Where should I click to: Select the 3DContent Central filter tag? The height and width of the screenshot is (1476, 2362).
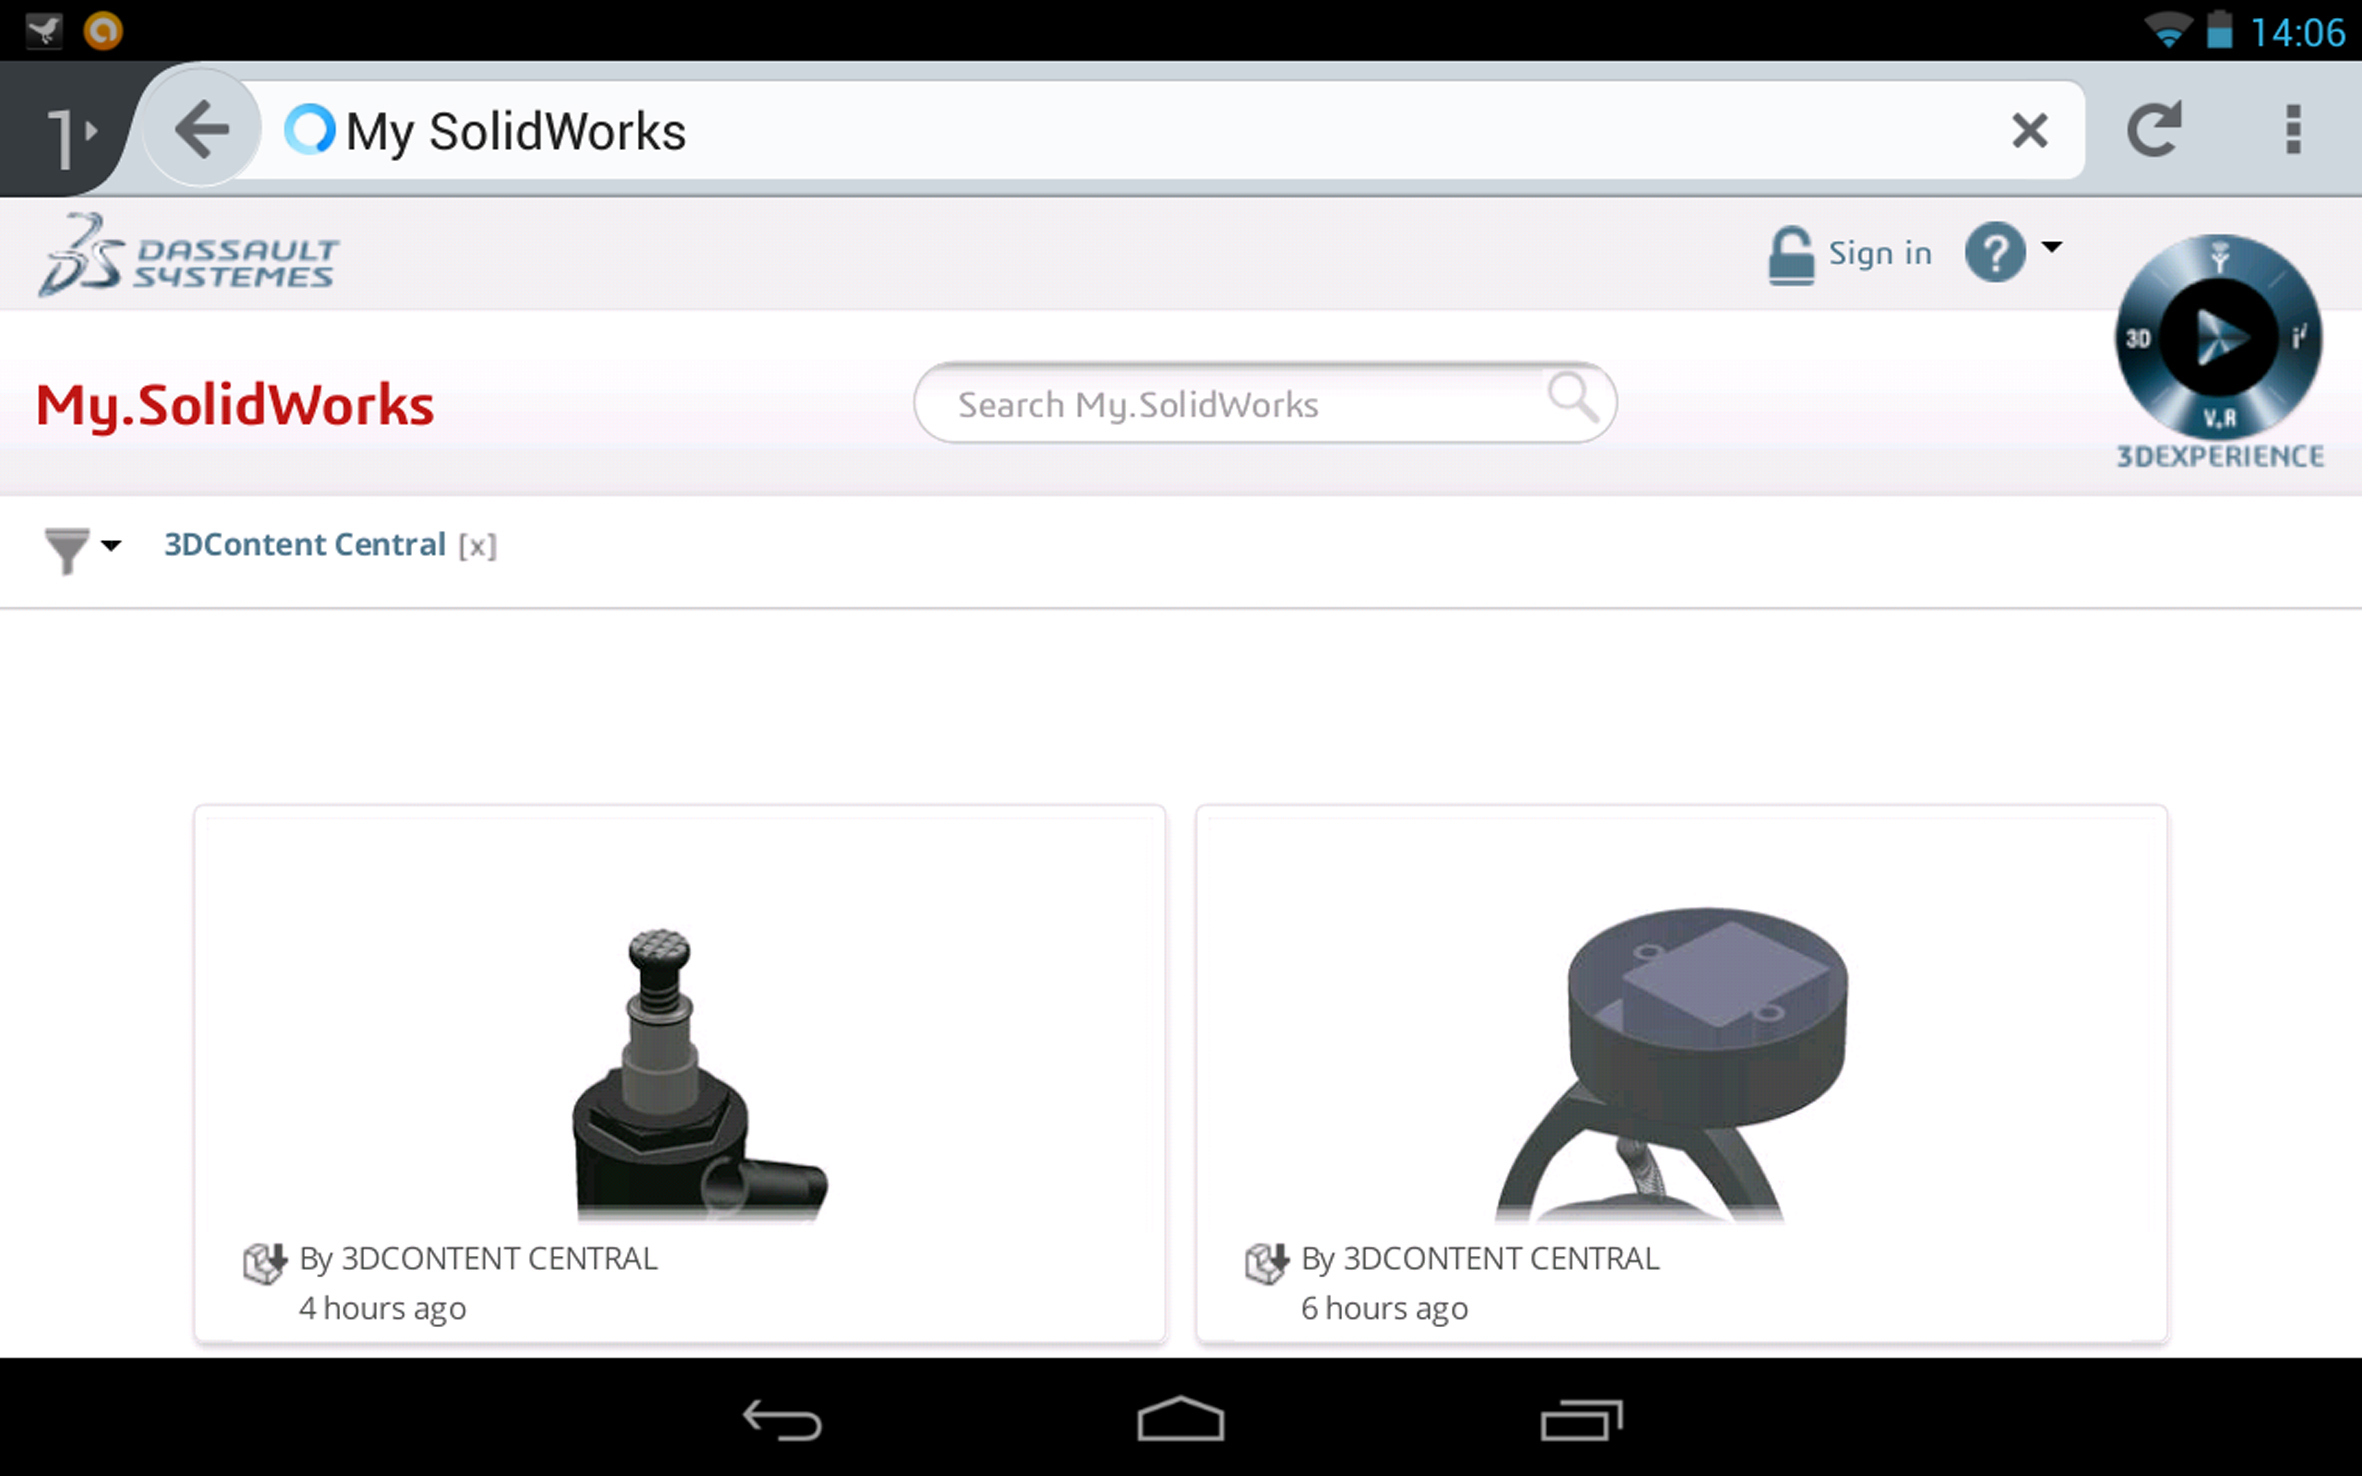pyautogui.click(x=305, y=545)
